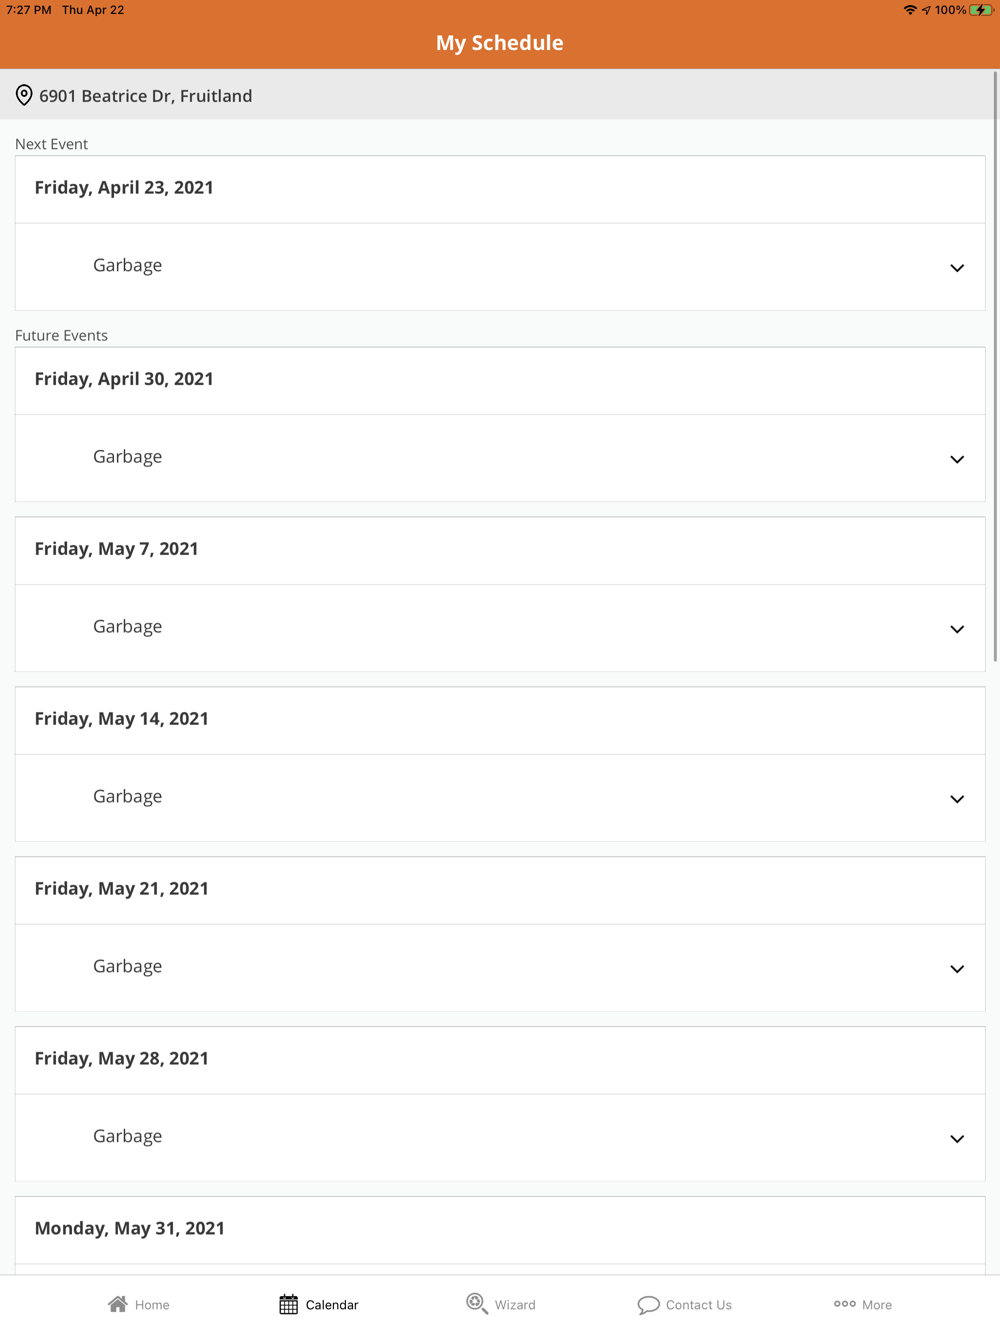
Task: Expand Garbage details for April 30
Action: click(956, 459)
